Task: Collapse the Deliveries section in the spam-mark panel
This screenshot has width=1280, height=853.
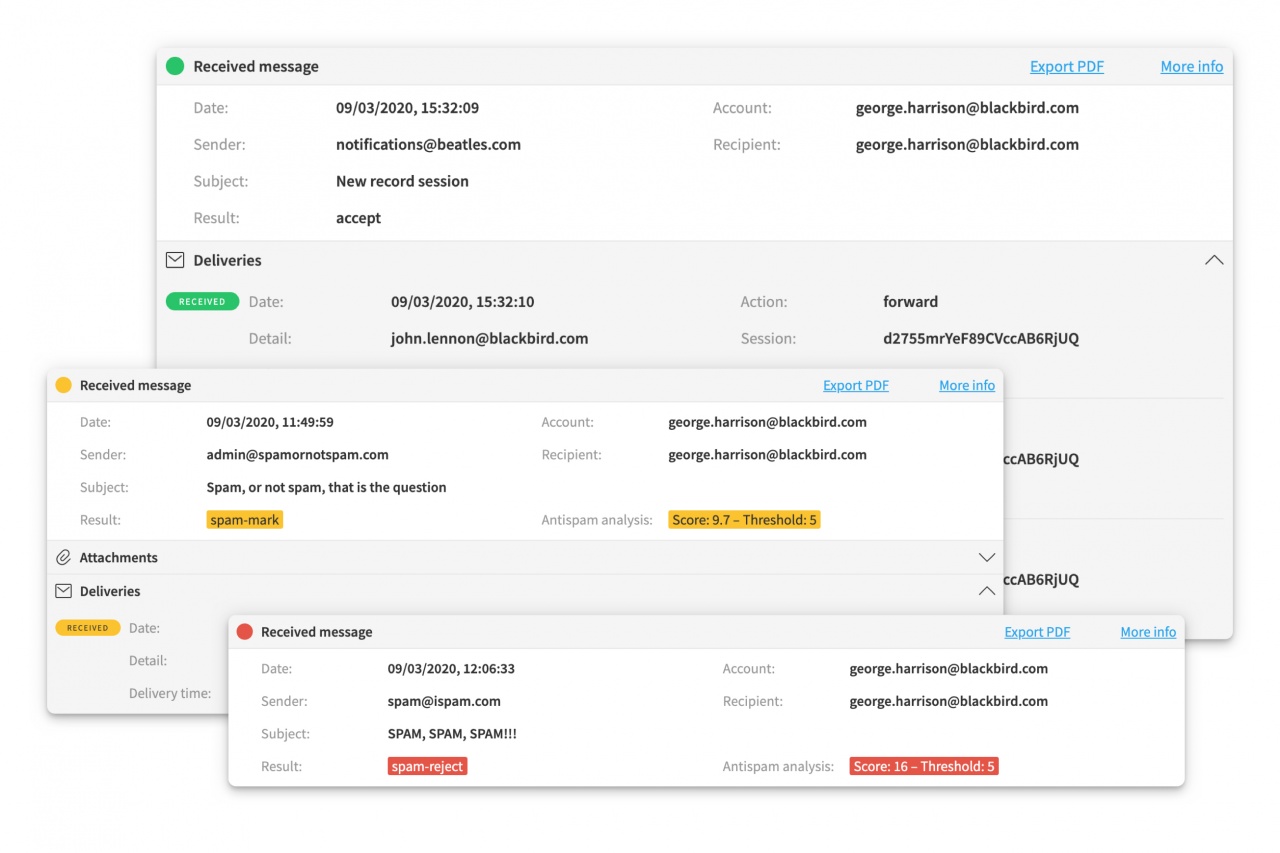Action: click(x=986, y=591)
